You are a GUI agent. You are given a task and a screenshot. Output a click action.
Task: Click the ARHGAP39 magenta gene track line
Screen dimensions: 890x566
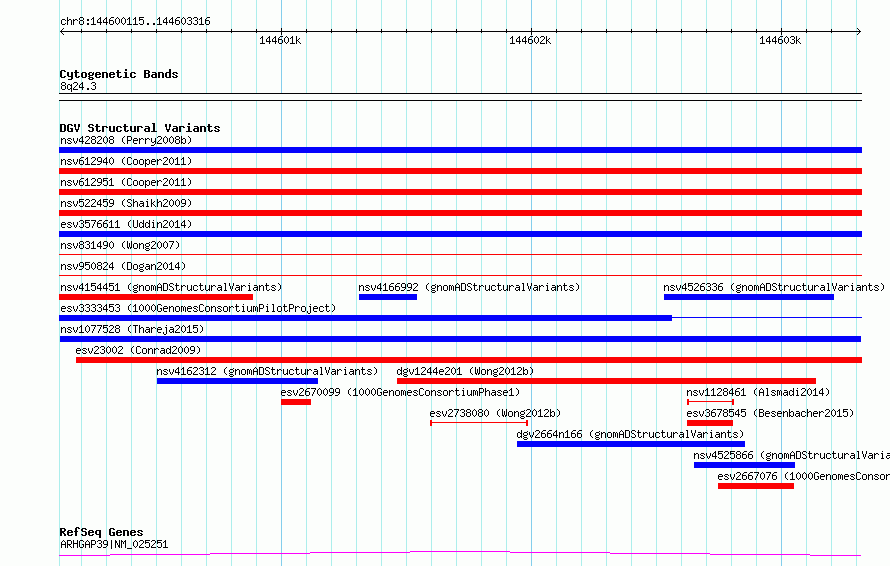coord(460,553)
